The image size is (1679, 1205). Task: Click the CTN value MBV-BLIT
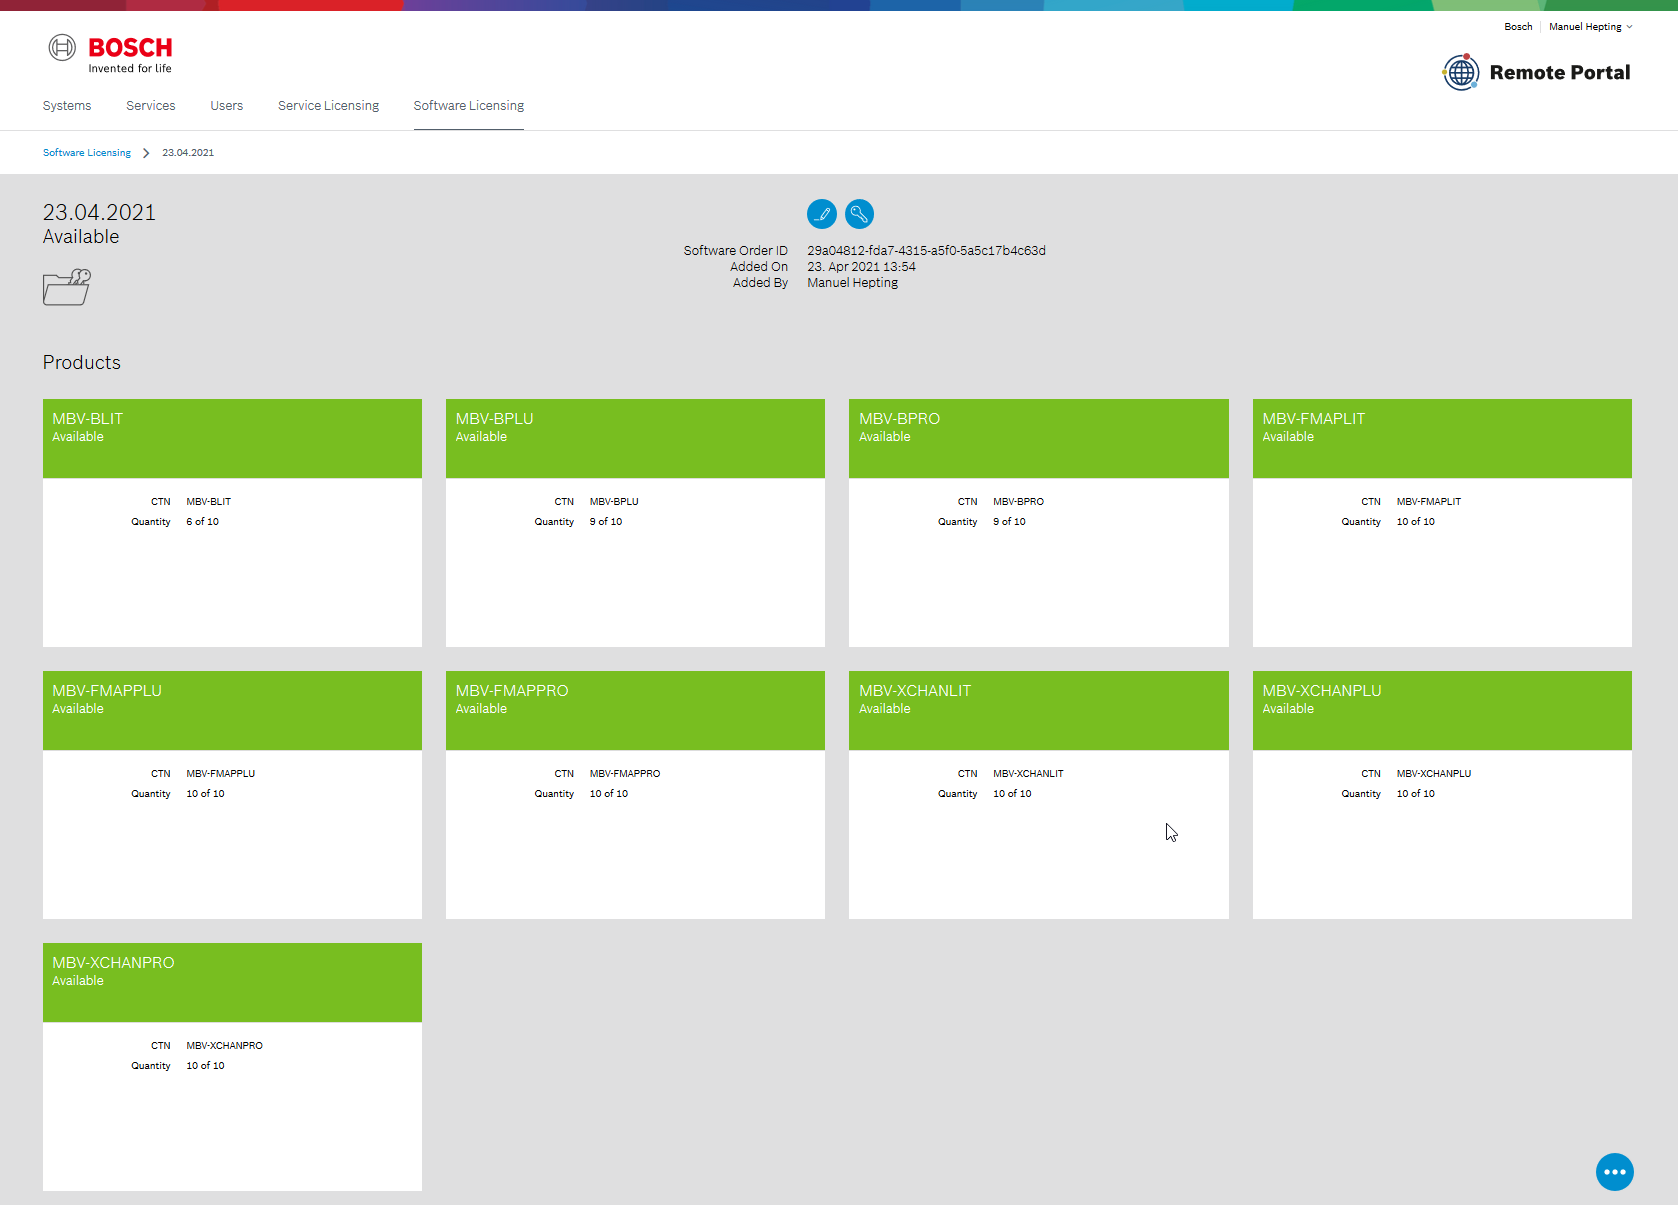click(x=209, y=502)
